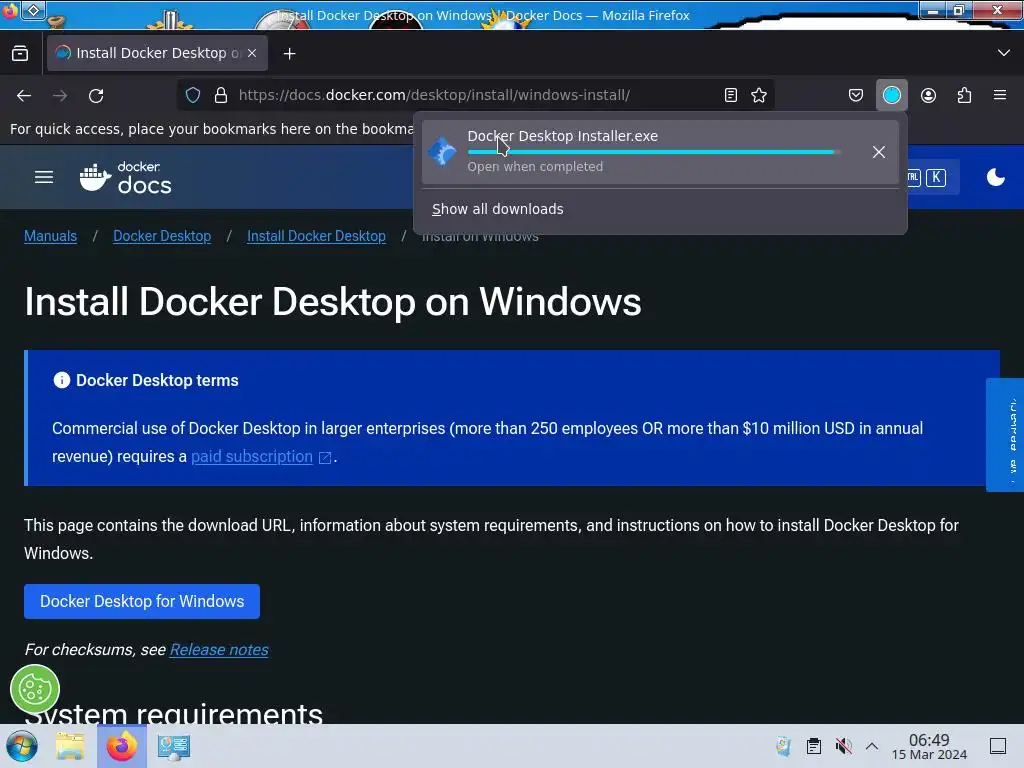1024x768 pixels.
Task: Reload the current page
Action: (96, 95)
